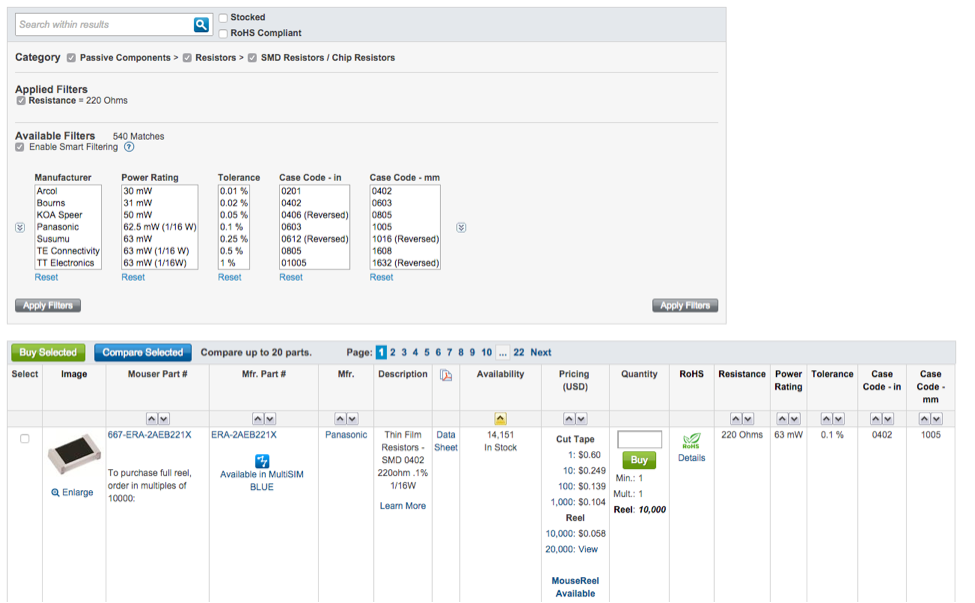Enlarge the resistor product image

[x=72, y=492]
